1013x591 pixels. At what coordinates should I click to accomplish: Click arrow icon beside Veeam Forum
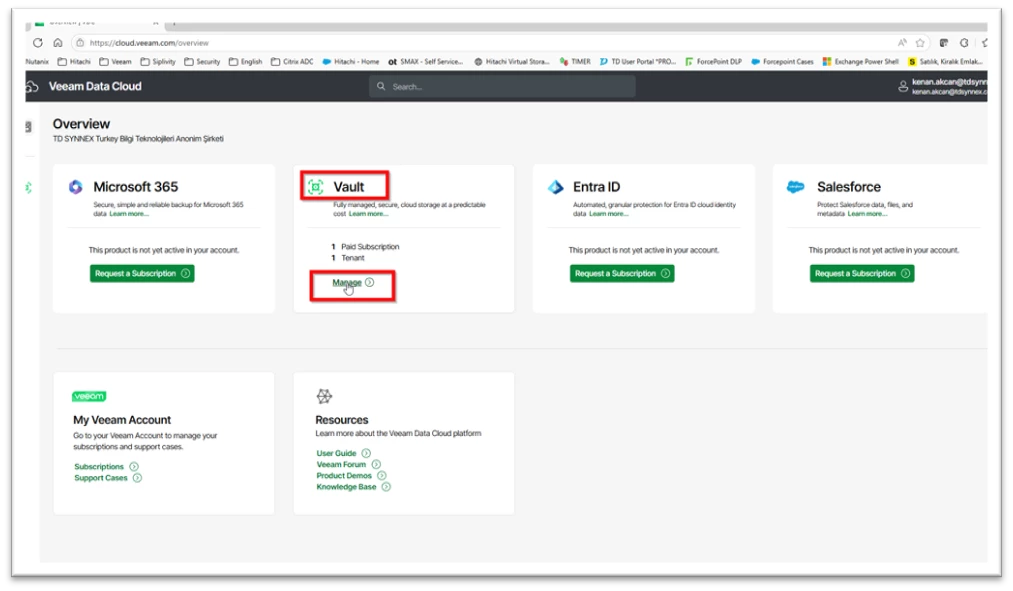click(376, 464)
